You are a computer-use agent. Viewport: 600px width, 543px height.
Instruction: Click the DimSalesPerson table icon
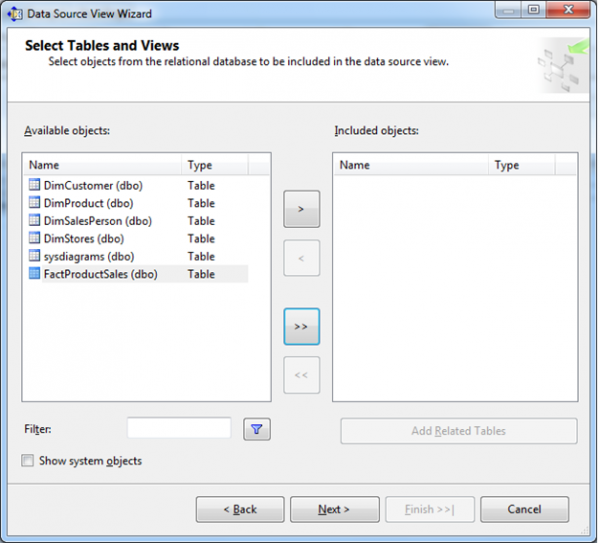34,221
